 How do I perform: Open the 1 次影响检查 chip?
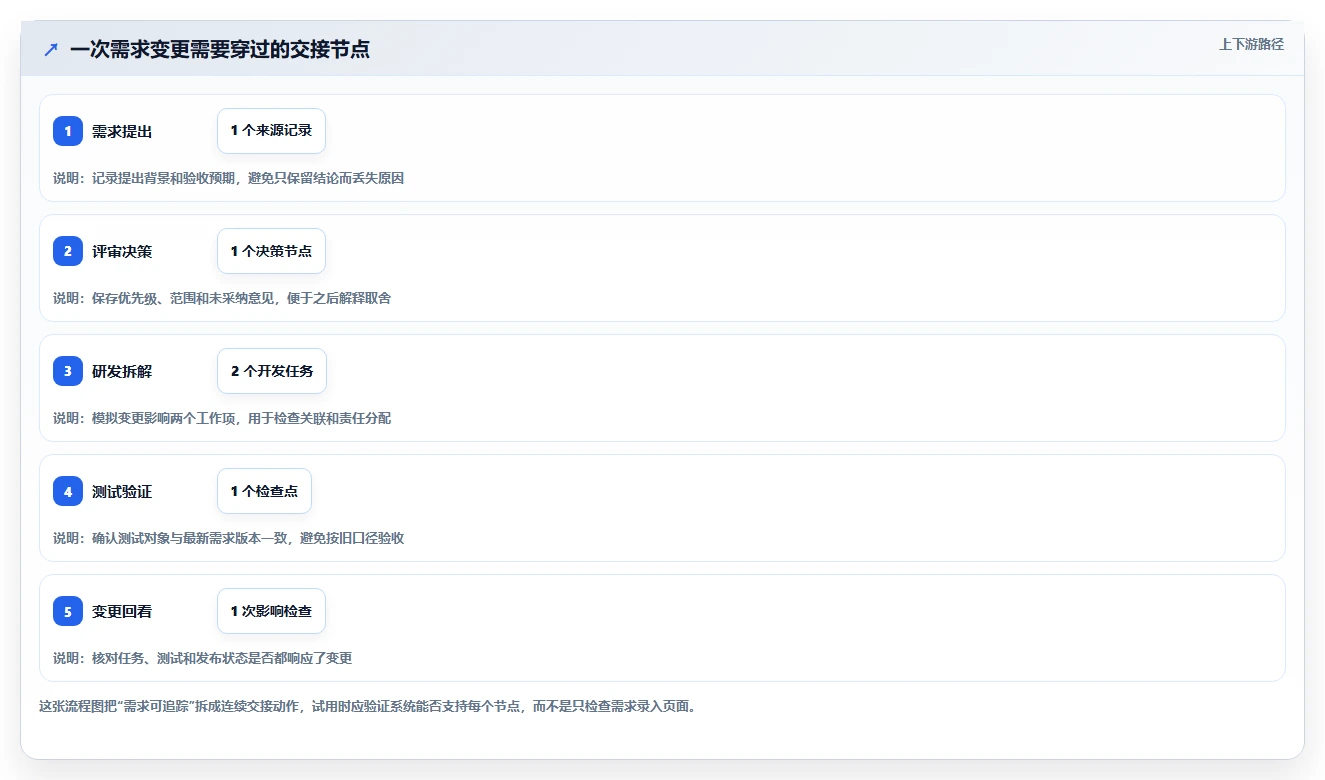pos(271,611)
